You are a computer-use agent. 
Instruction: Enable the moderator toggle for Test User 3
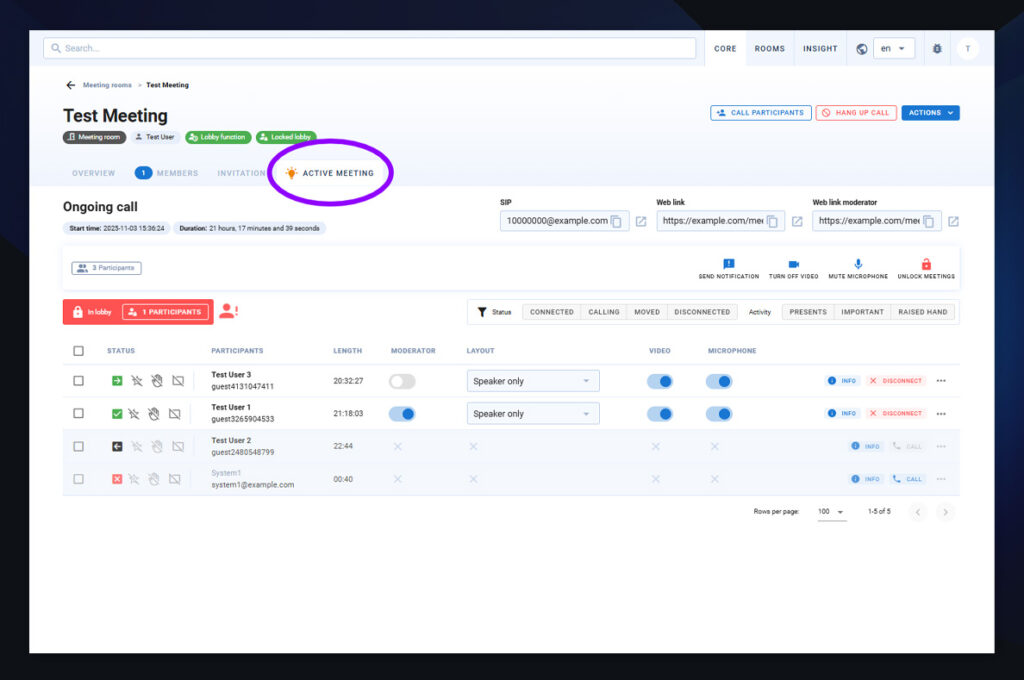(402, 381)
